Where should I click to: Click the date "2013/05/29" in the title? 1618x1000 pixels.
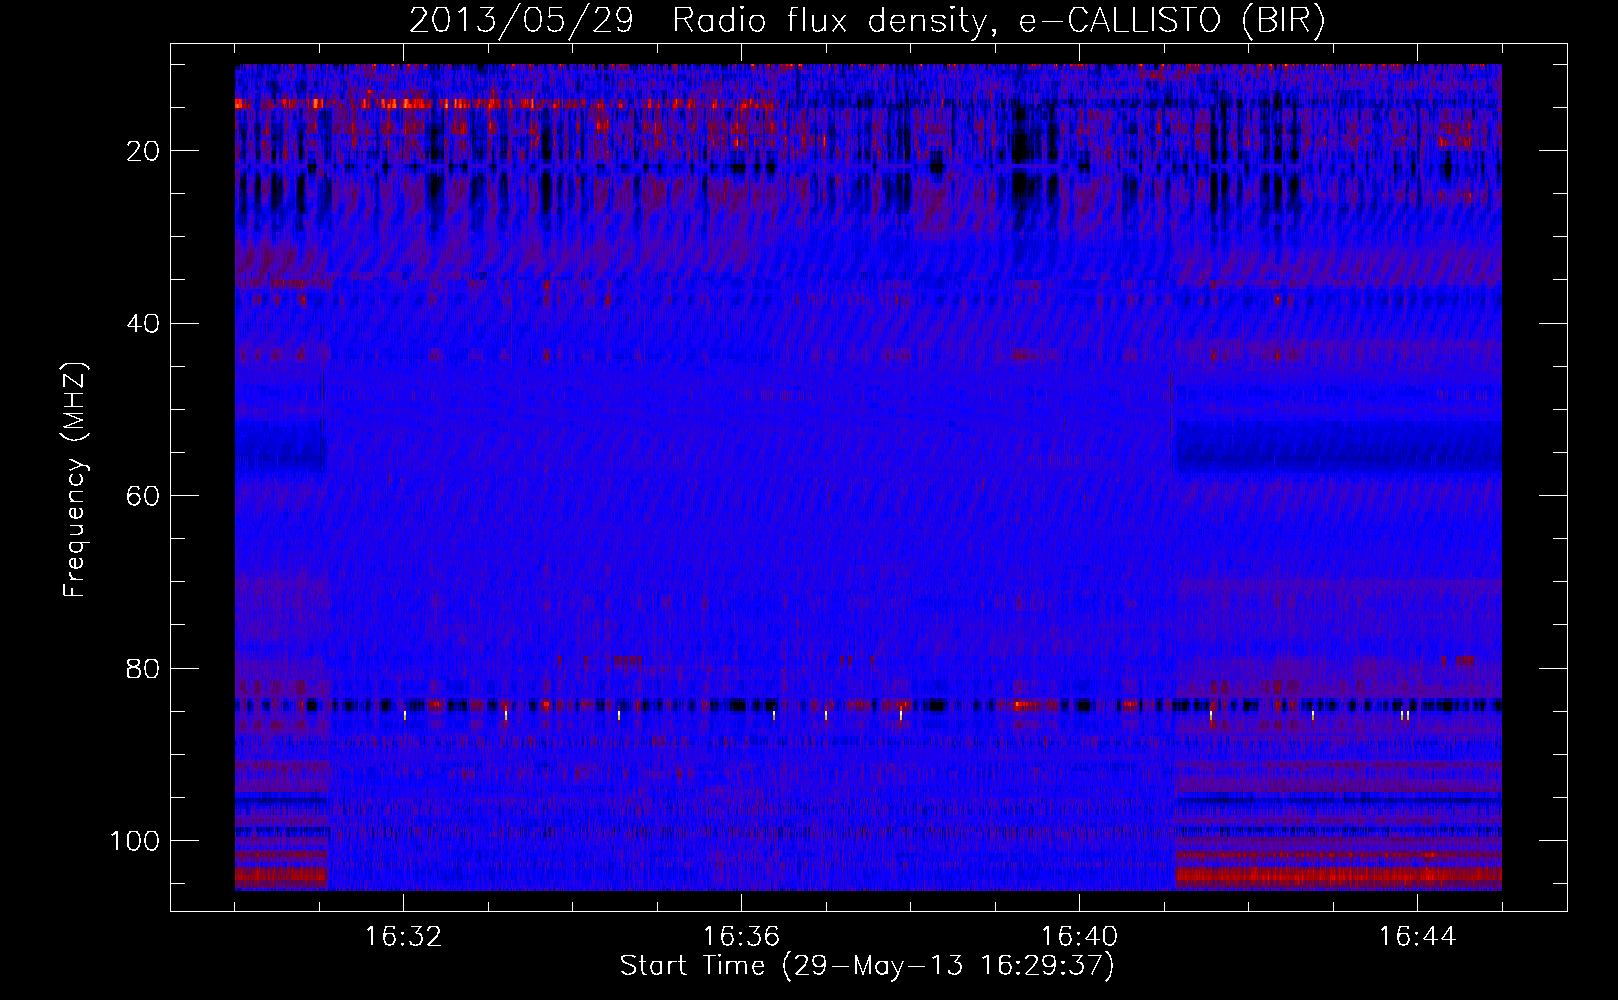(x=521, y=20)
